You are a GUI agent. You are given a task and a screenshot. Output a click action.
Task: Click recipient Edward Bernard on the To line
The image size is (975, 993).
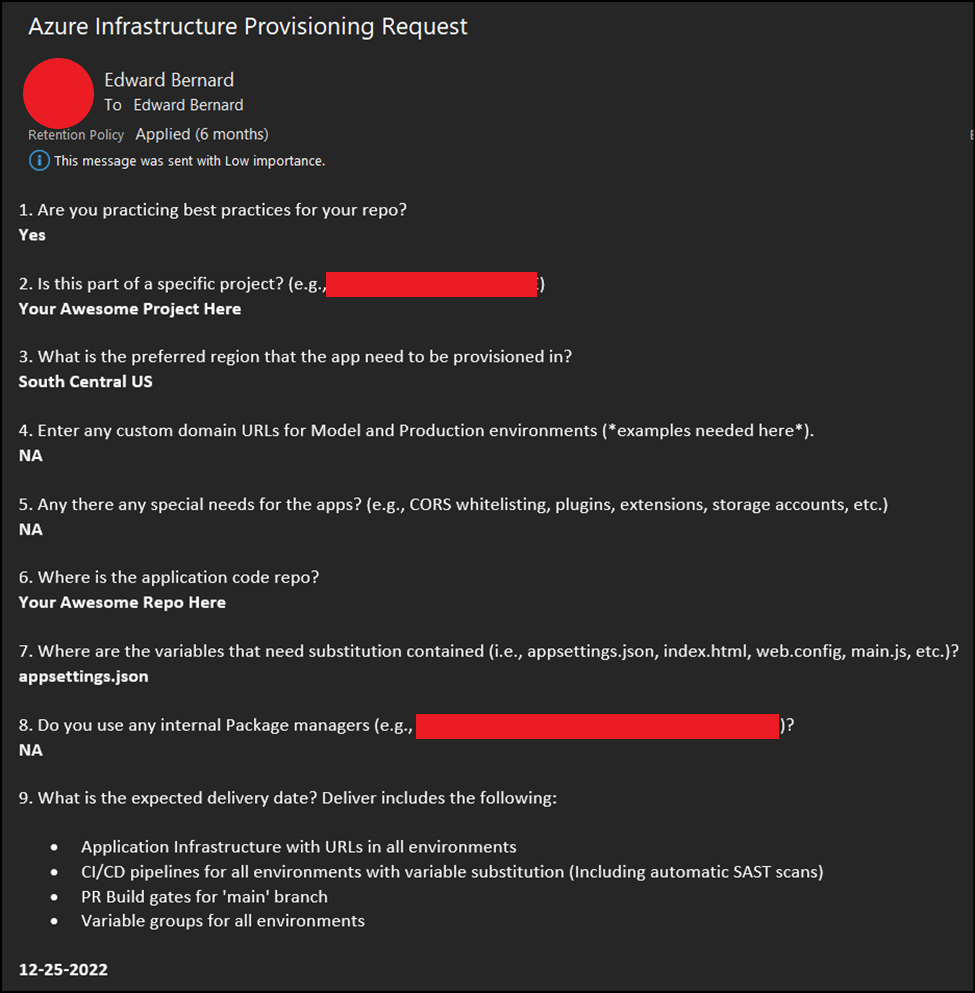tap(188, 105)
